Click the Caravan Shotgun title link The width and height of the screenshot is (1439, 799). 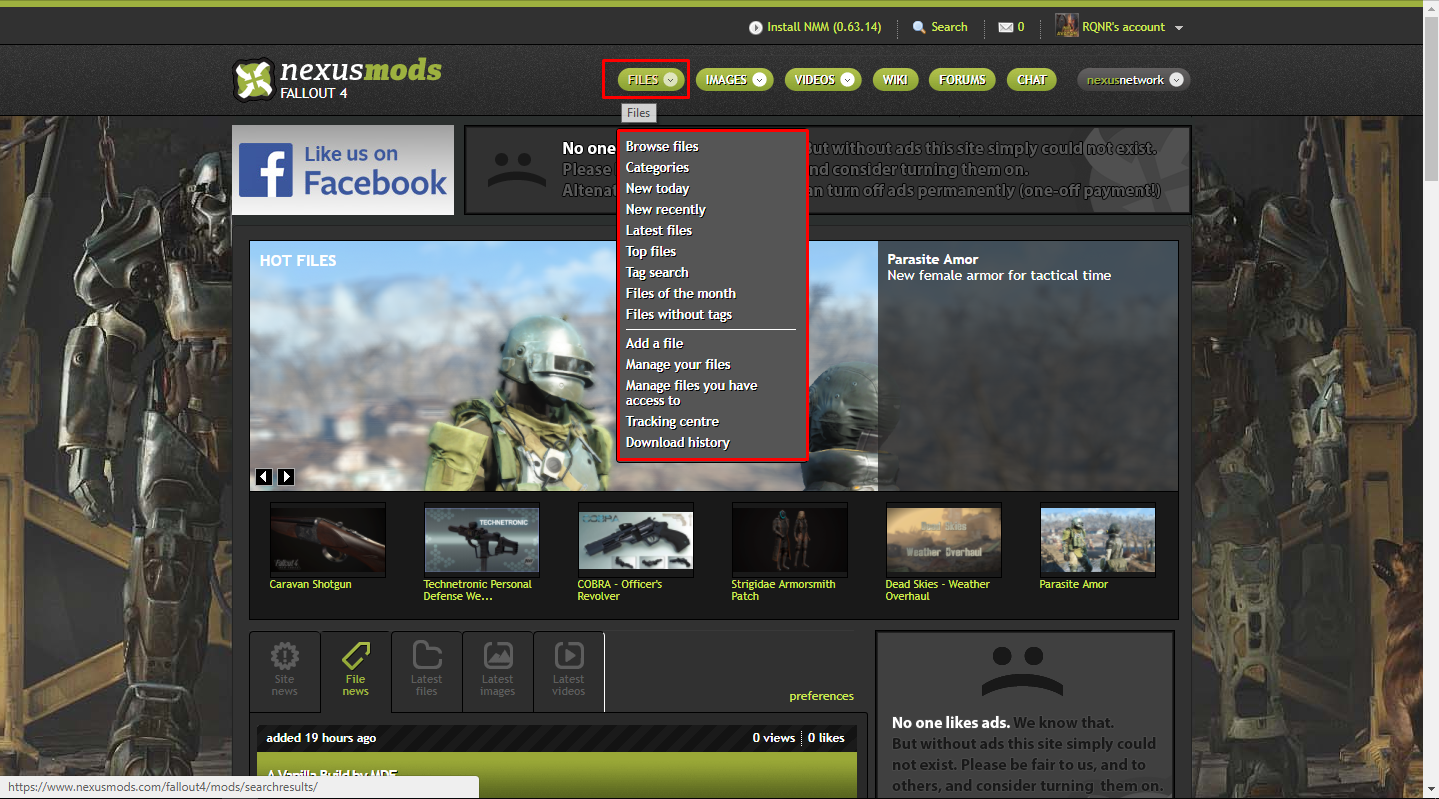pyautogui.click(x=310, y=584)
